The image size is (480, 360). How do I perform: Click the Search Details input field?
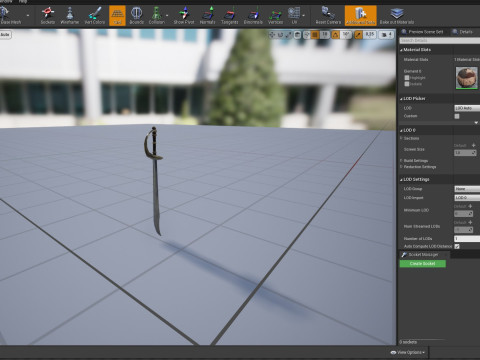pyautogui.click(x=440, y=40)
